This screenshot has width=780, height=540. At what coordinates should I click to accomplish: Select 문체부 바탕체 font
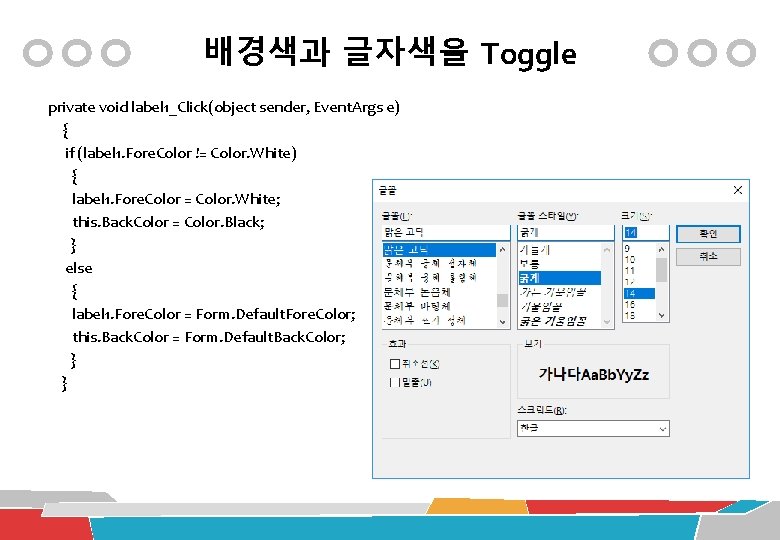coord(439,306)
